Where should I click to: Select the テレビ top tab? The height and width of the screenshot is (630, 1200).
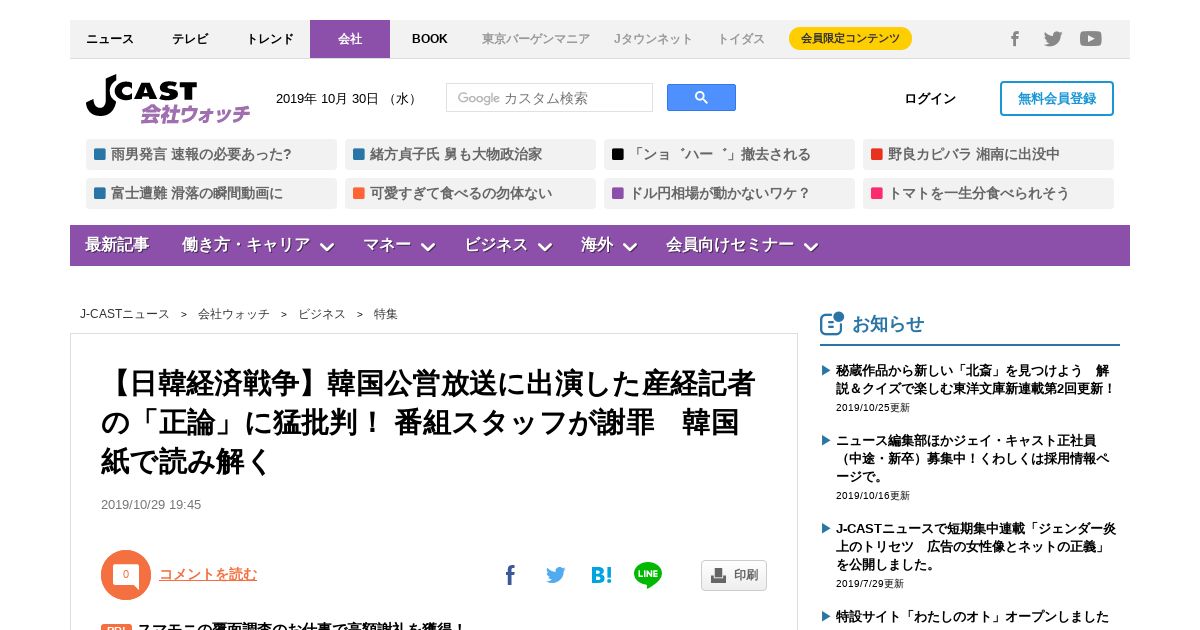(190, 39)
